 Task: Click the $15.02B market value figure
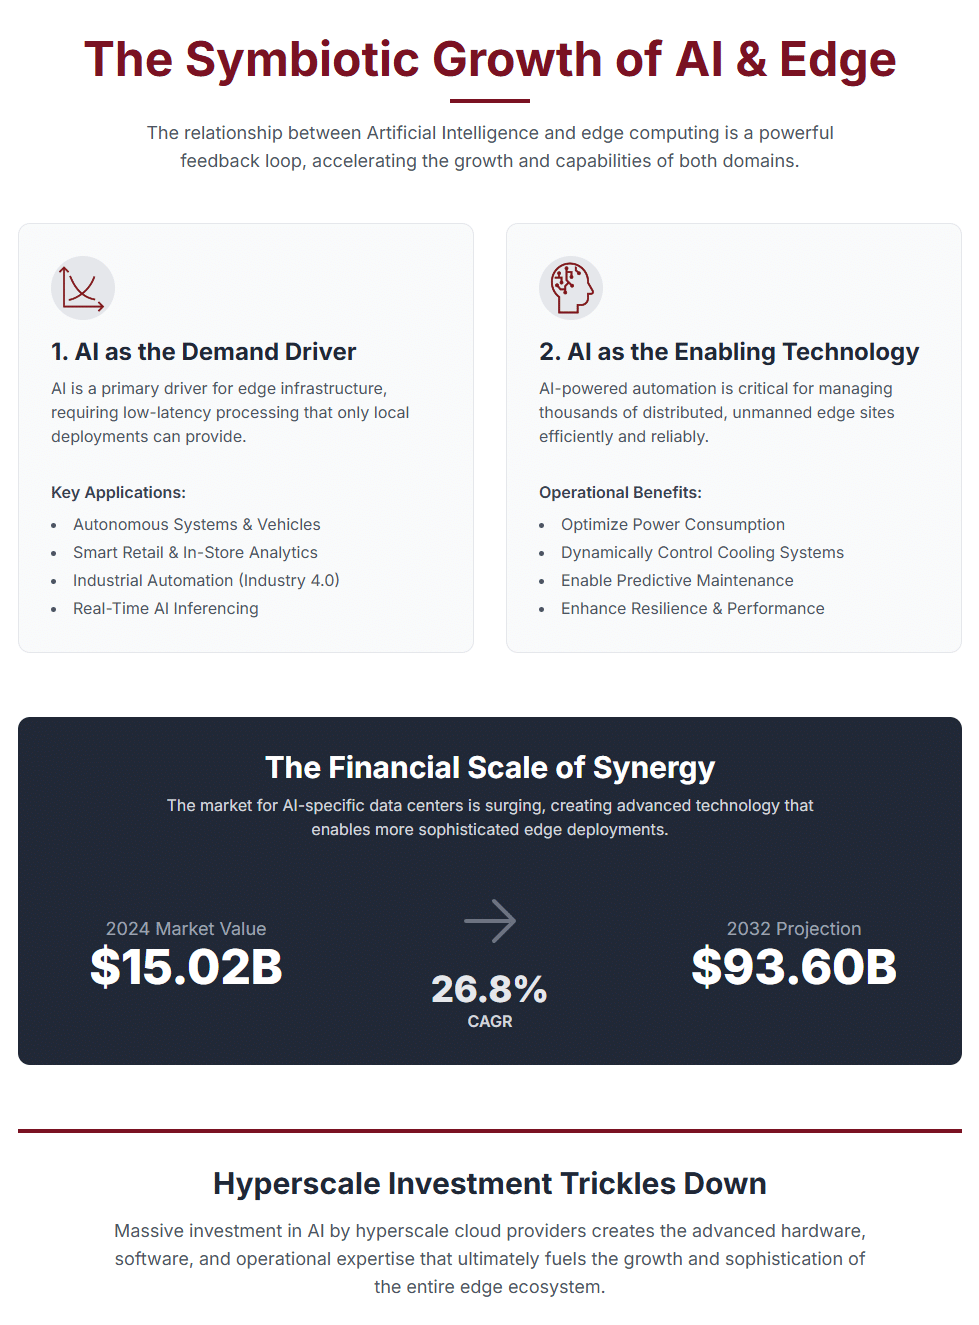[186, 967]
